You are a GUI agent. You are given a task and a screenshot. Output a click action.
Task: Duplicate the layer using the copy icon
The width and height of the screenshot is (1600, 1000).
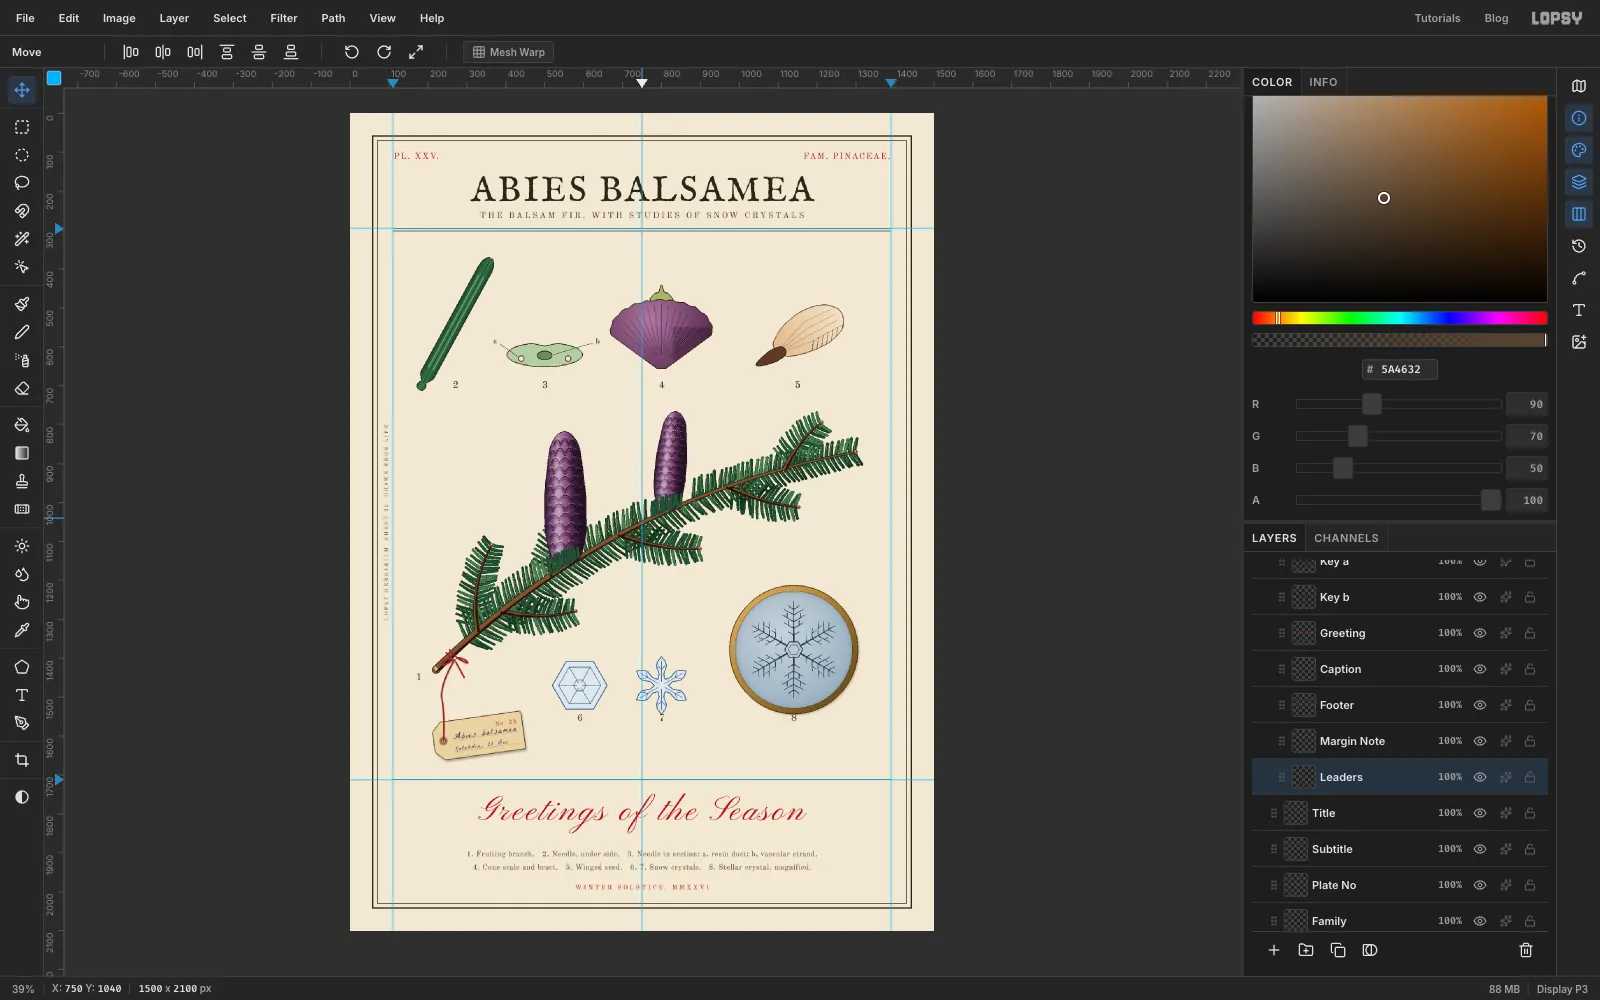(x=1338, y=950)
